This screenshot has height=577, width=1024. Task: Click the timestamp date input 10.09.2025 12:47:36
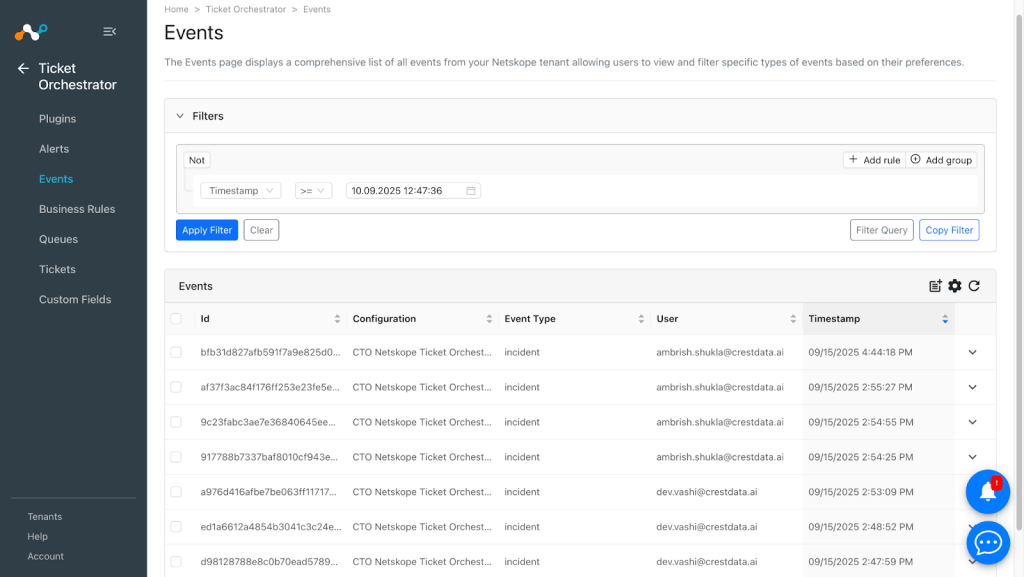413,191
